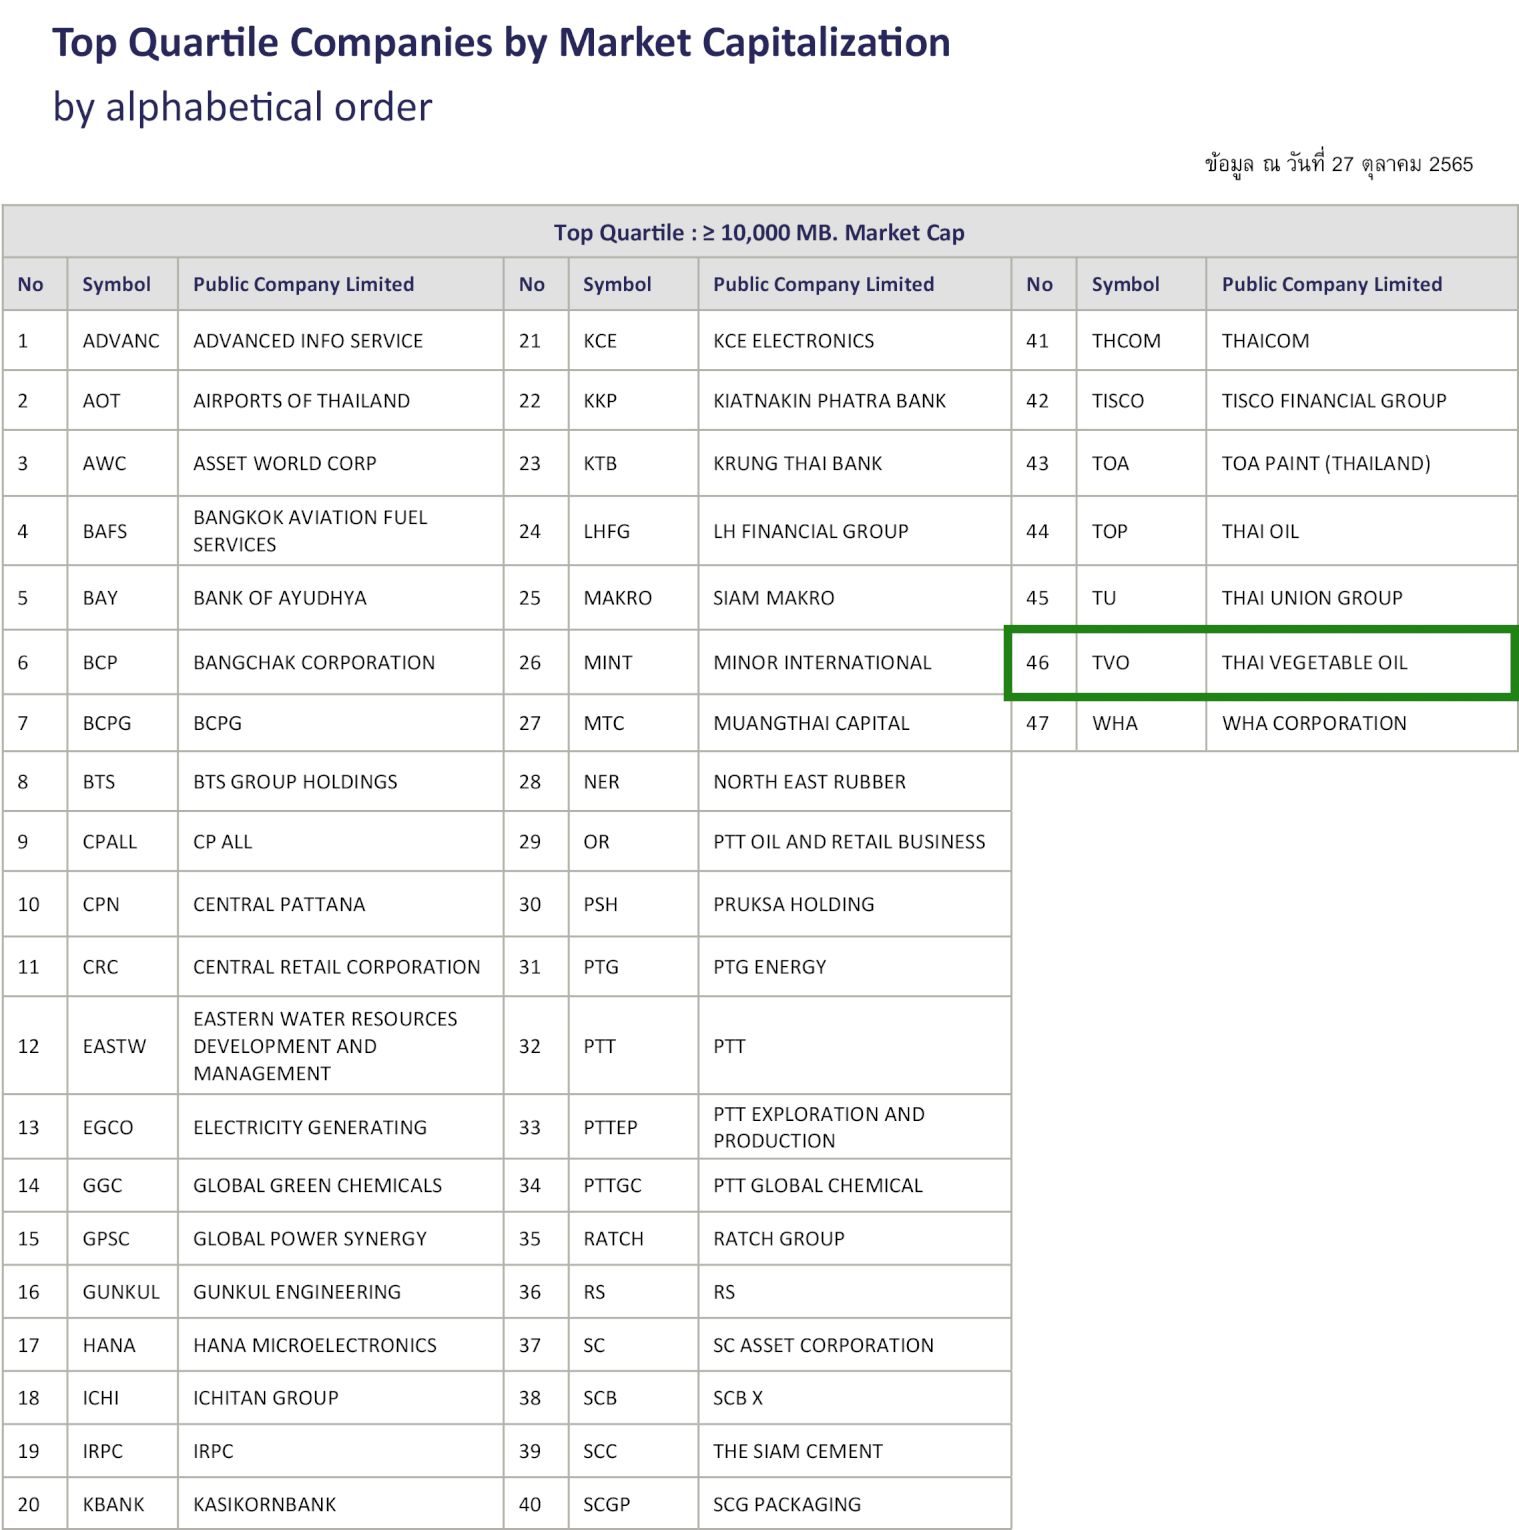The width and height of the screenshot is (1519, 1530).
Task: Click the first Symbol column header
Action: click(116, 285)
